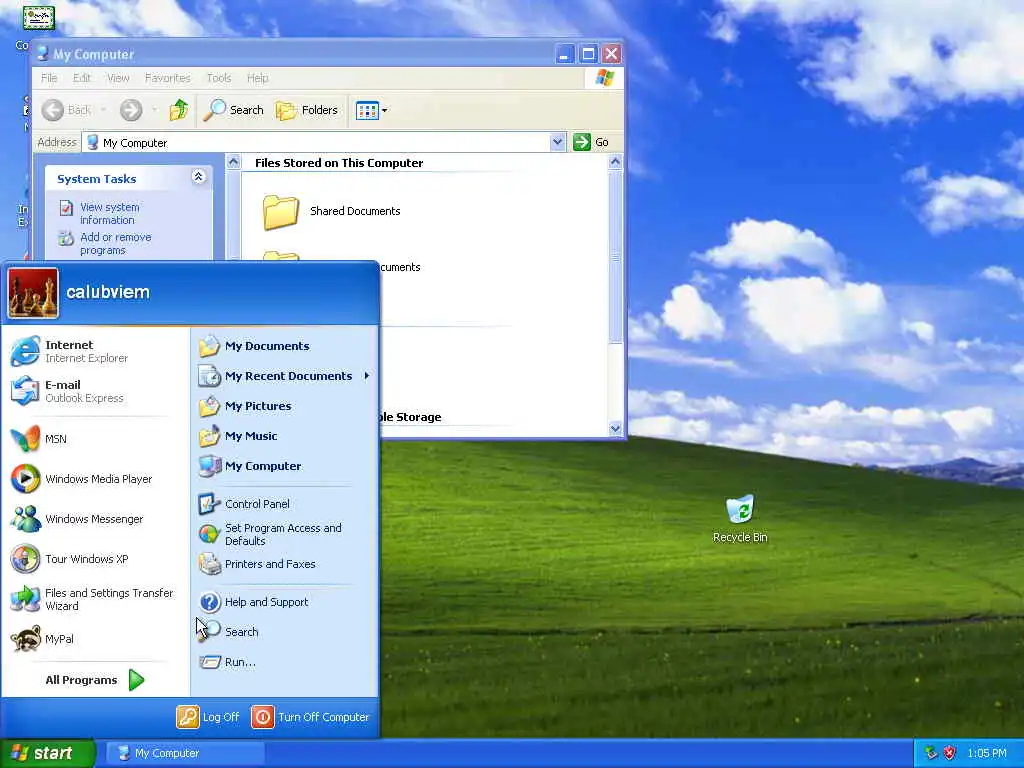
Task: Open the View menu
Action: 118,78
